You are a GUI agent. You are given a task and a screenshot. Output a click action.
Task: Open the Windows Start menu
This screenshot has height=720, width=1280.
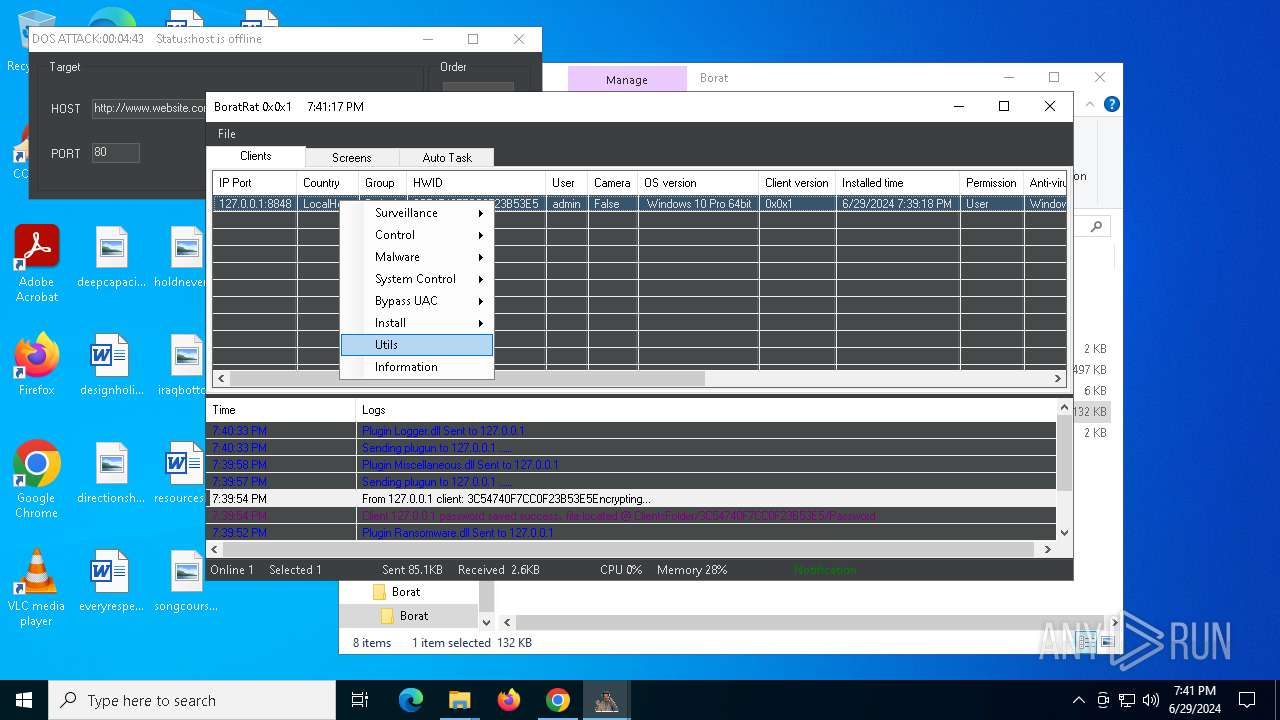point(24,700)
